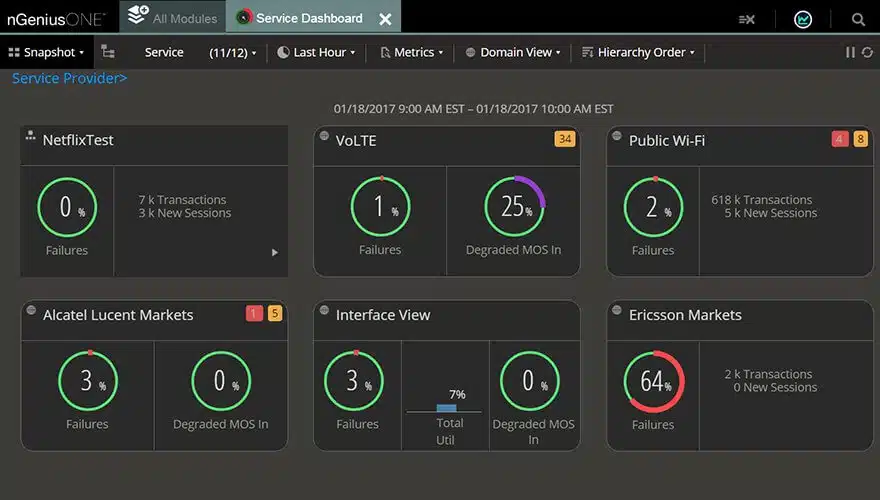Click Alcatel Lucent Markets orange 5 badge
The width and height of the screenshot is (880, 500).
(274, 313)
